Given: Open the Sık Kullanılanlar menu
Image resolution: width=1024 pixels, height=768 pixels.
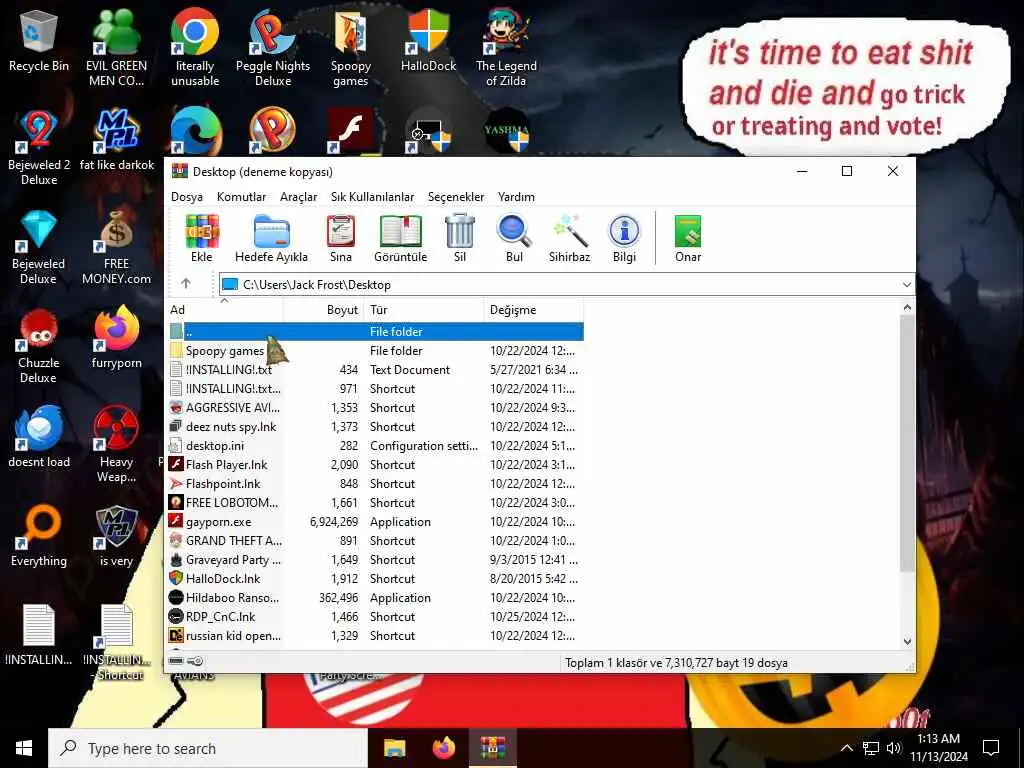Looking at the screenshot, I should tap(372, 197).
